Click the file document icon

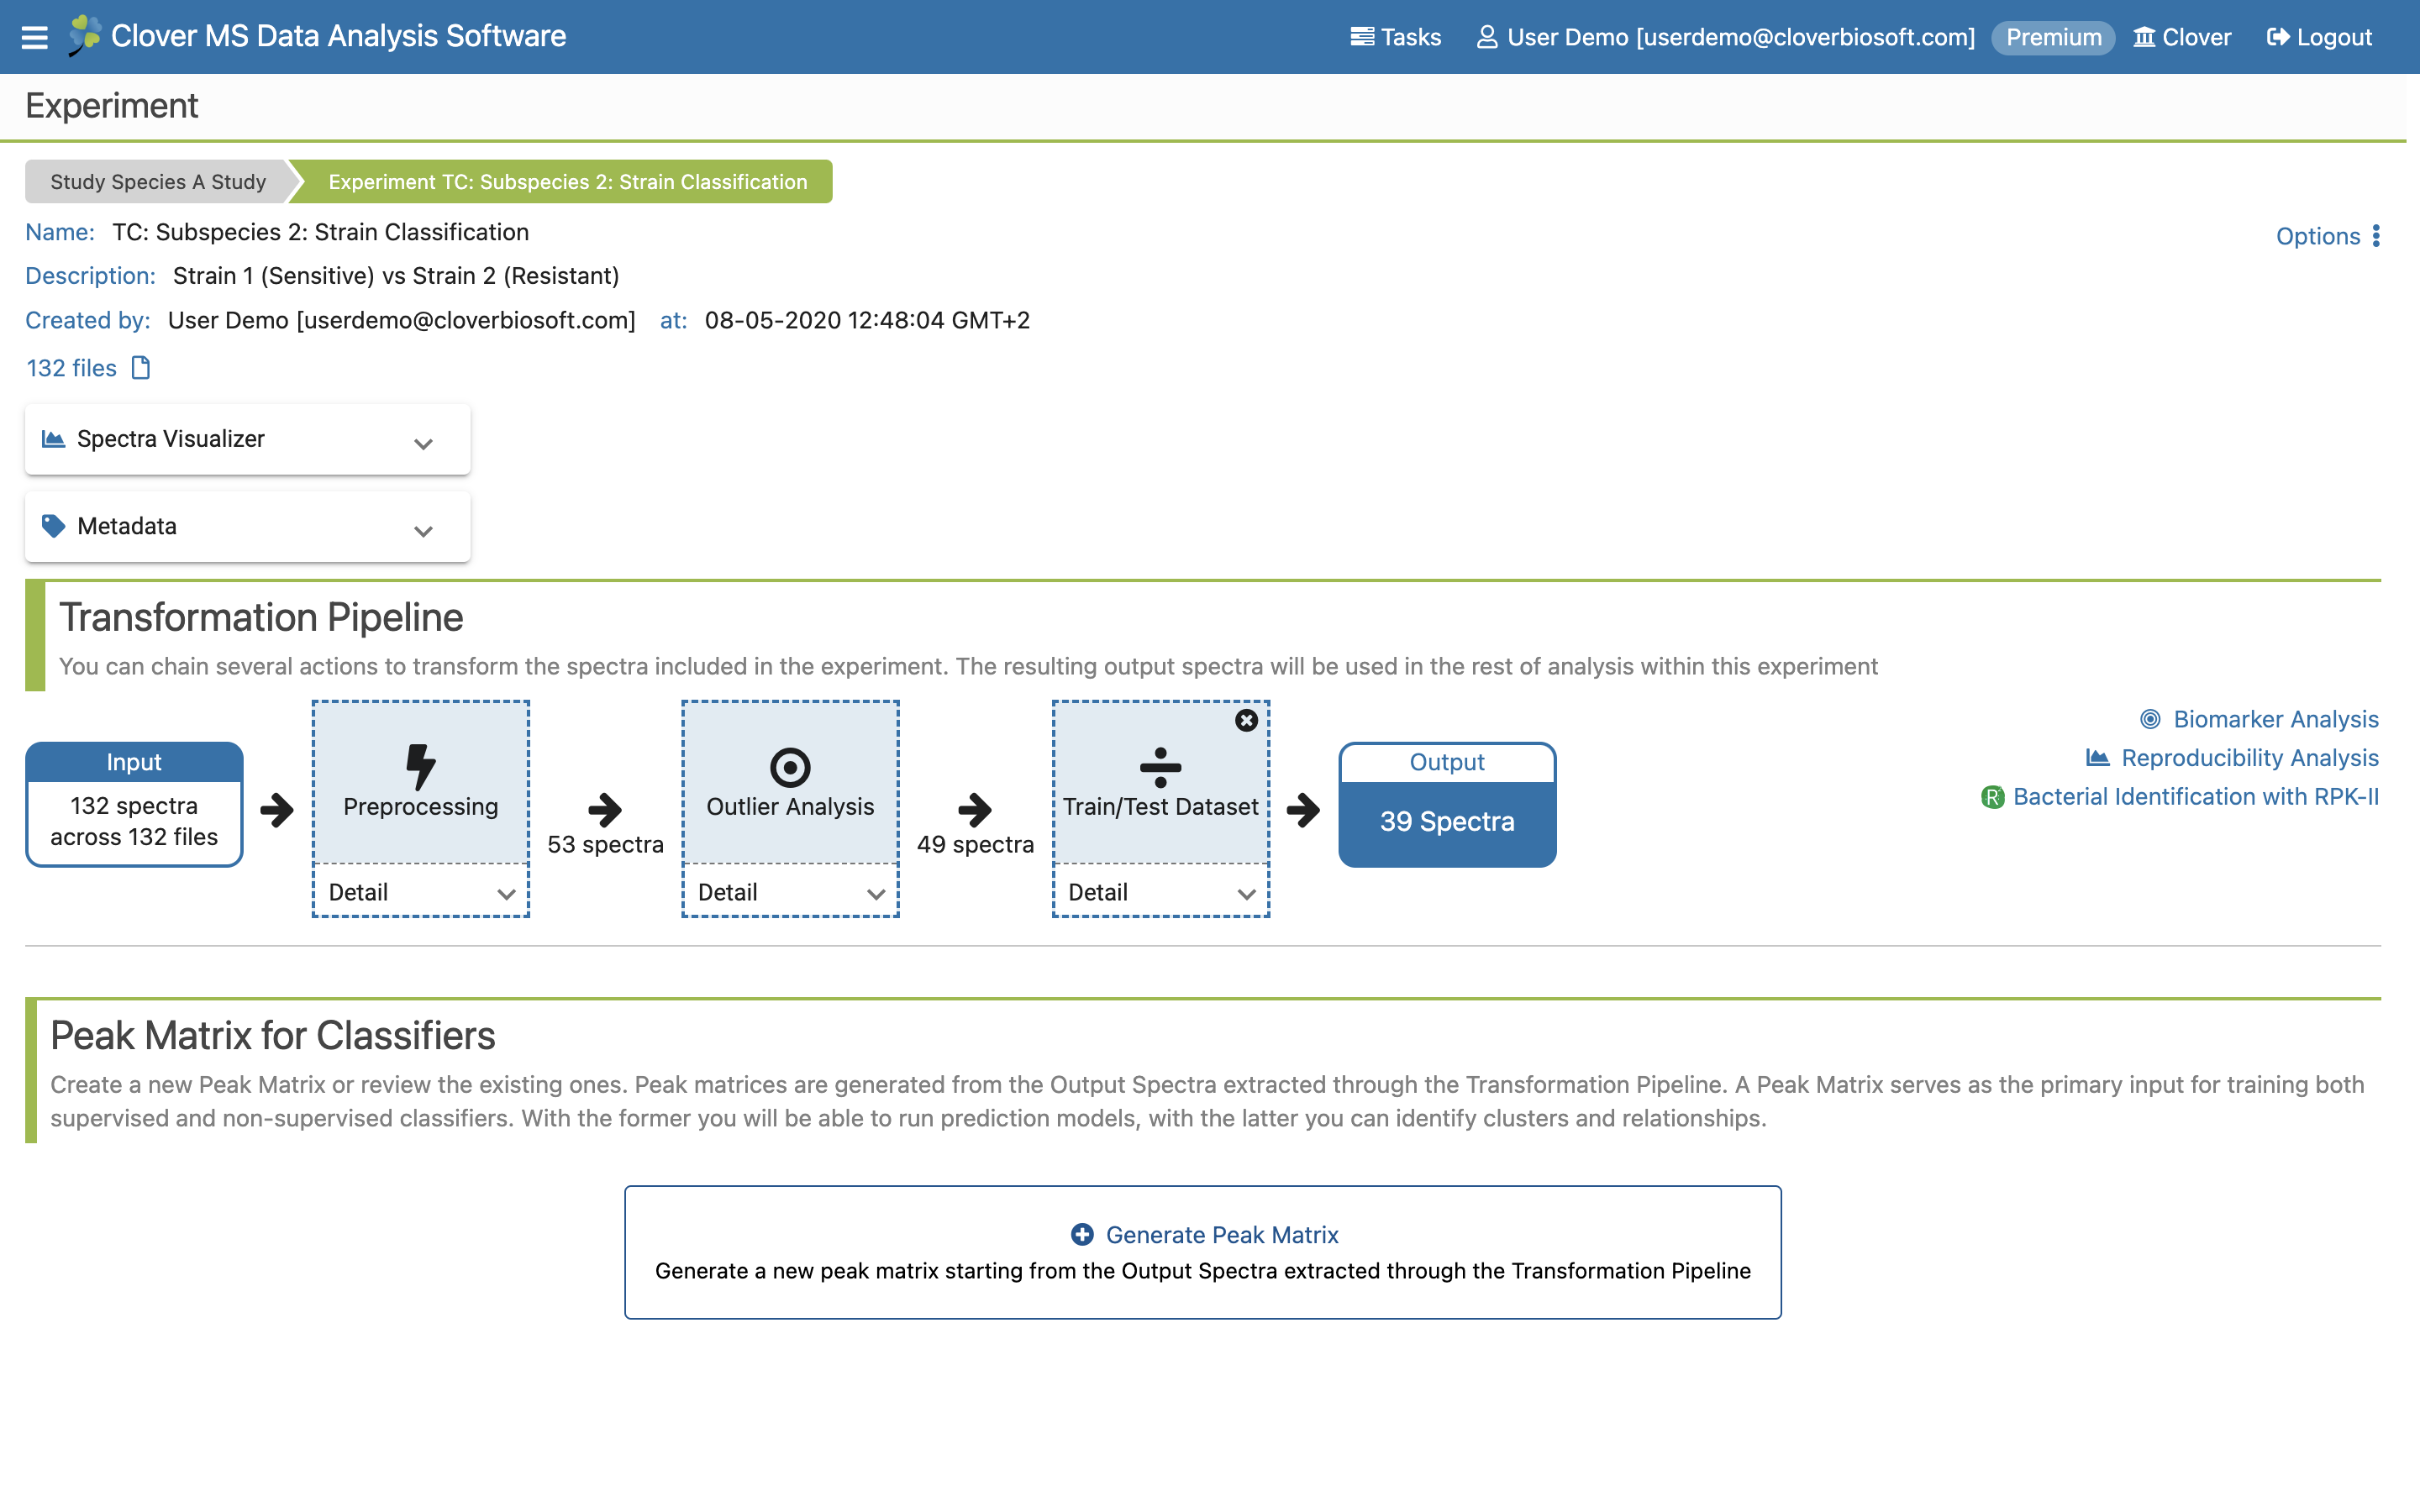[141, 368]
